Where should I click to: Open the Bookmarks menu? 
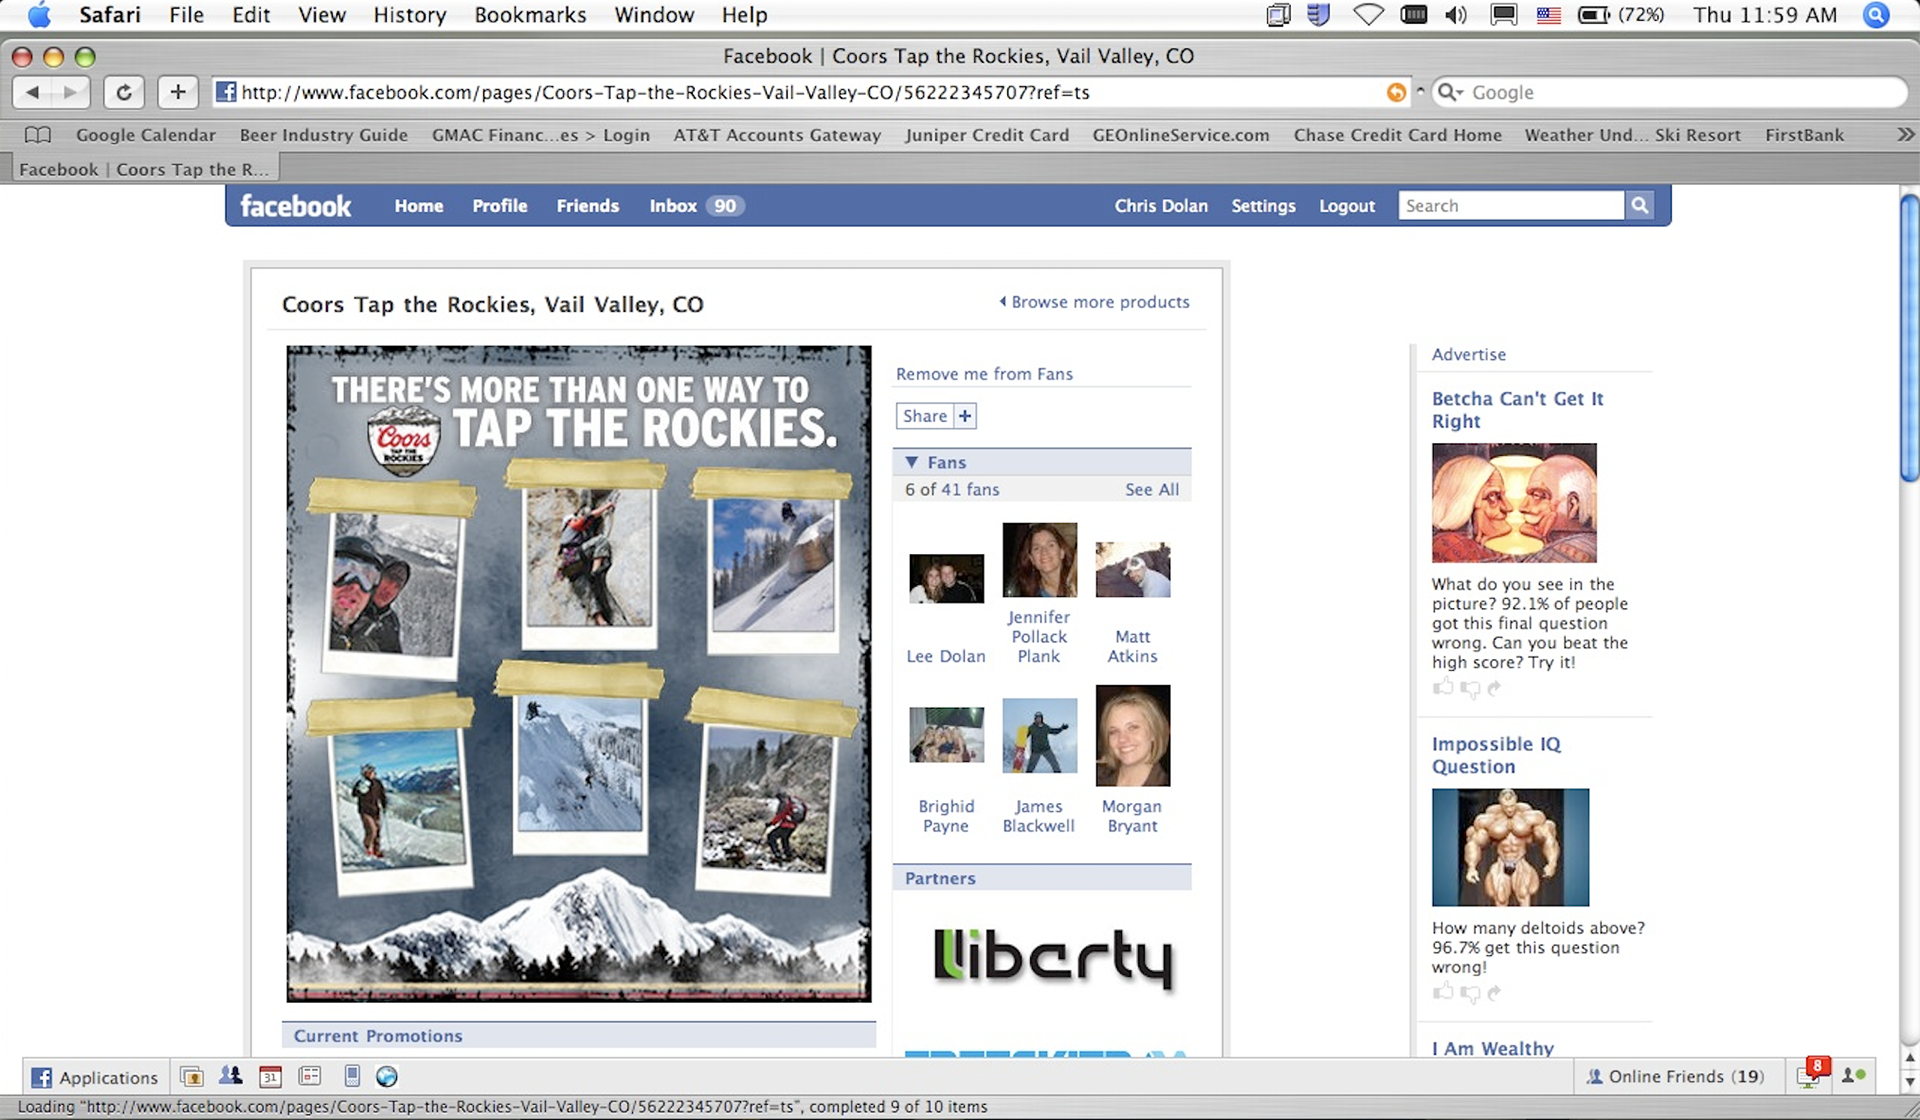[x=530, y=15]
